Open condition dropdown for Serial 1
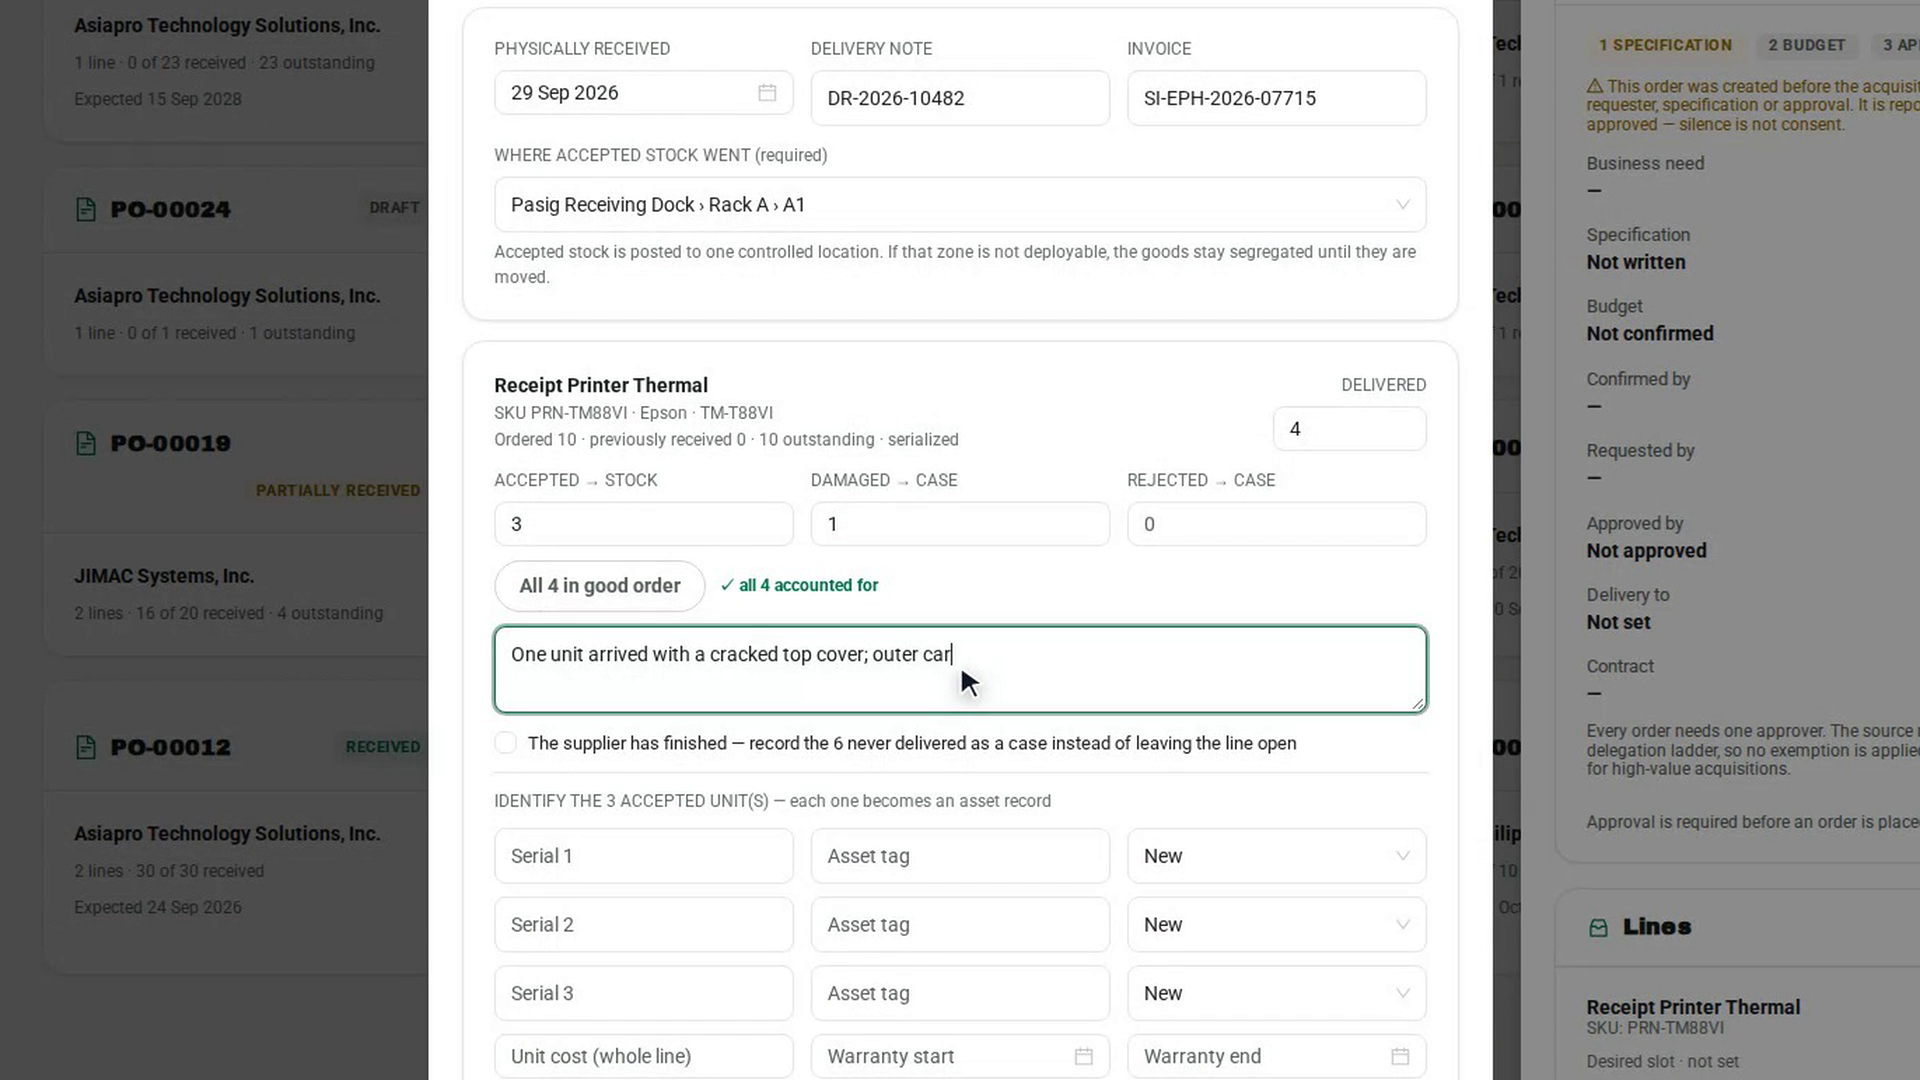1920x1080 pixels. point(1276,856)
